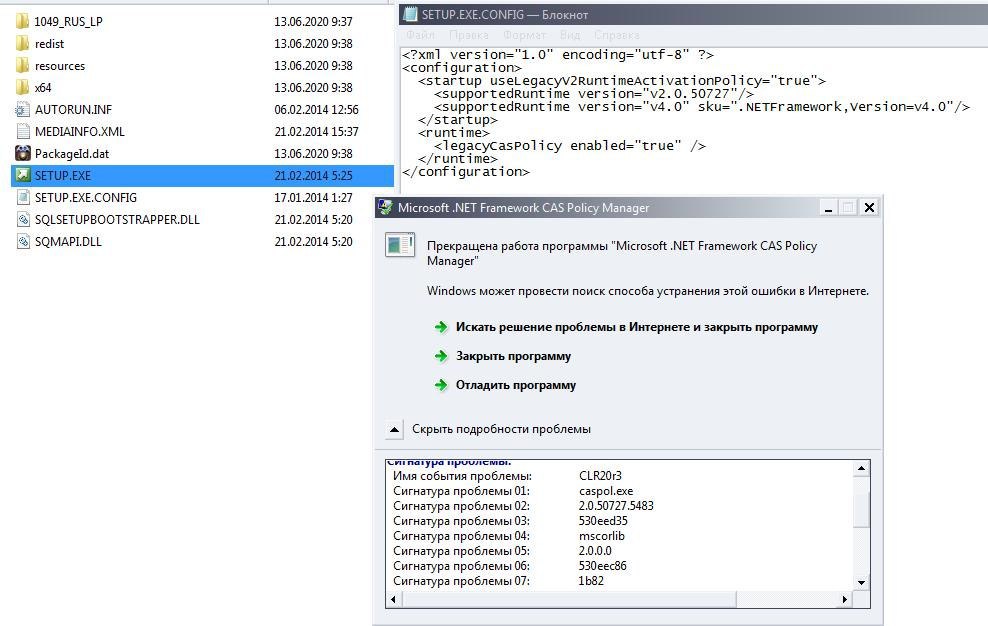The height and width of the screenshot is (626, 988).
Task: Click the Notepad title 'SETUP.EXE.CONFIG — Блокнот'
Action: (x=505, y=14)
